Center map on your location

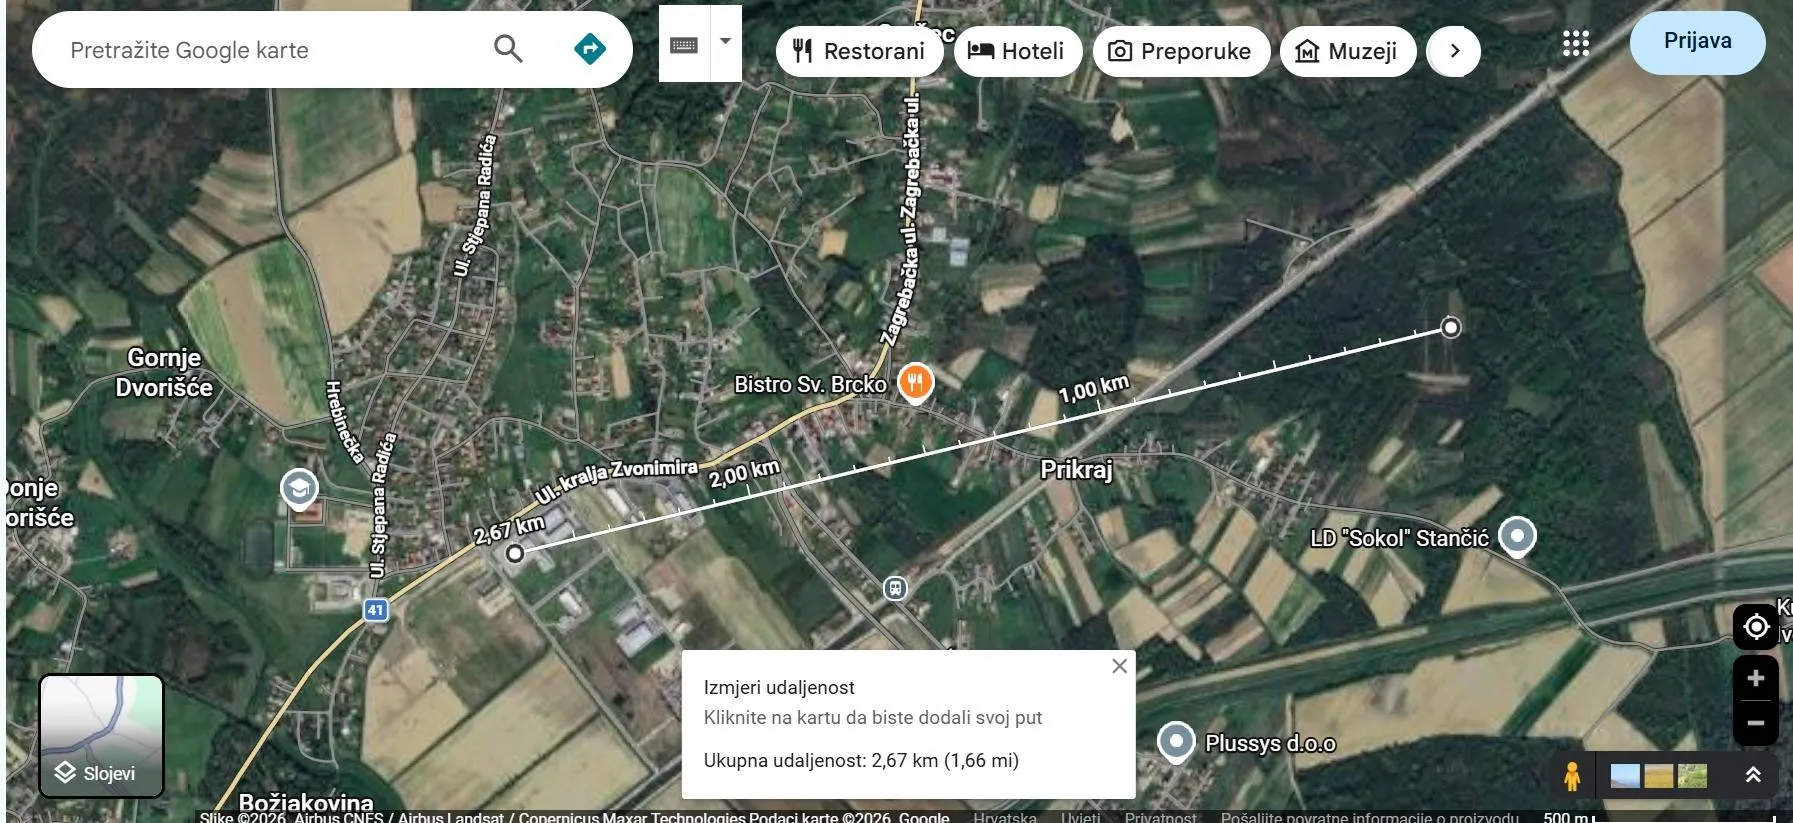point(1755,627)
